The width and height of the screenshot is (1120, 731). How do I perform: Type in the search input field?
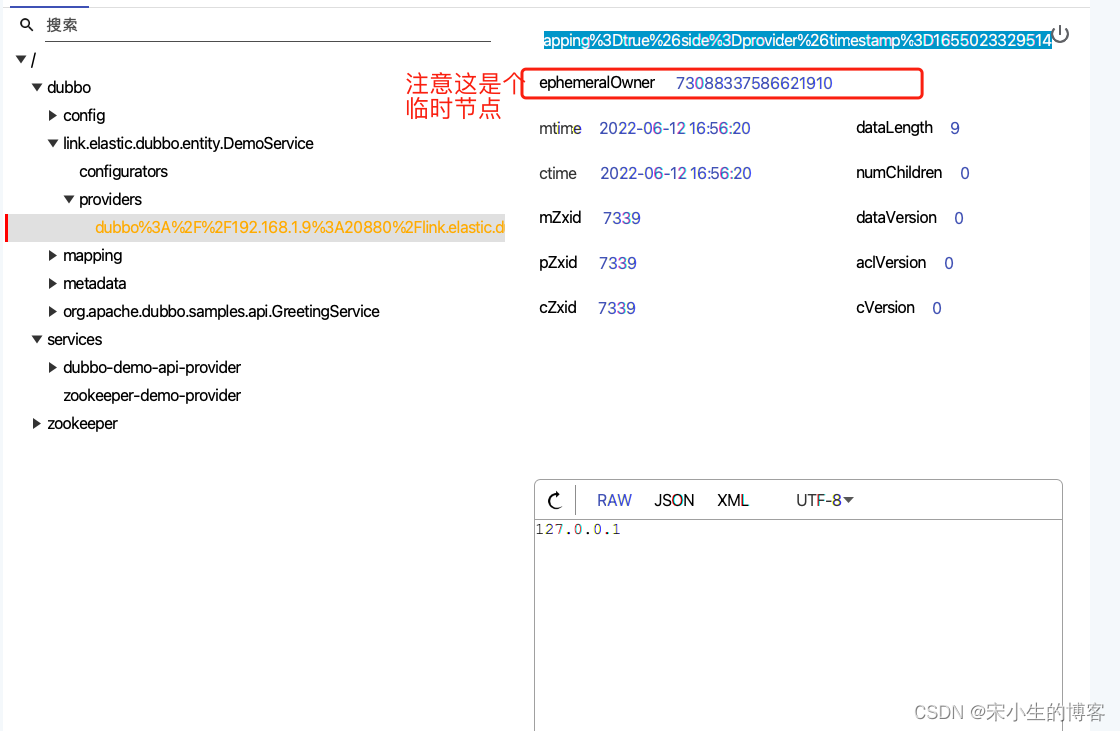click(x=260, y=25)
